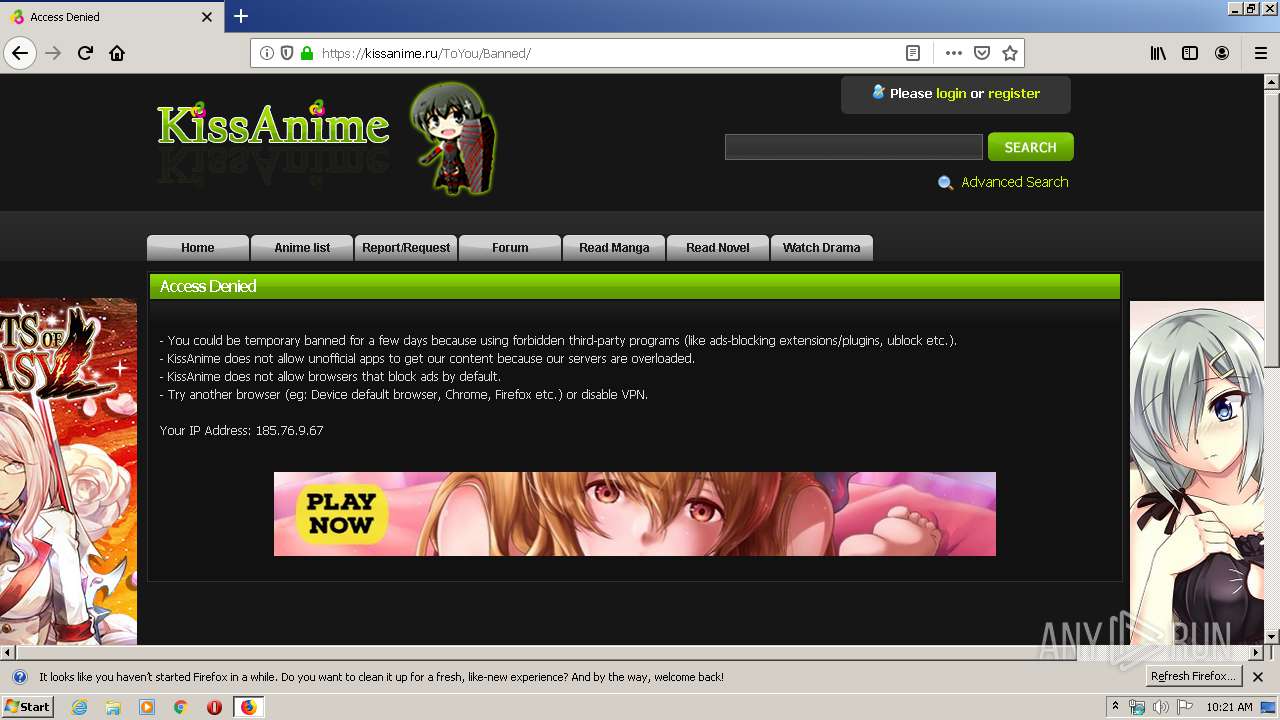Viewport: 1280px width, 720px height.
Task: Open Firefox account icon
Action: (1222, 53)
